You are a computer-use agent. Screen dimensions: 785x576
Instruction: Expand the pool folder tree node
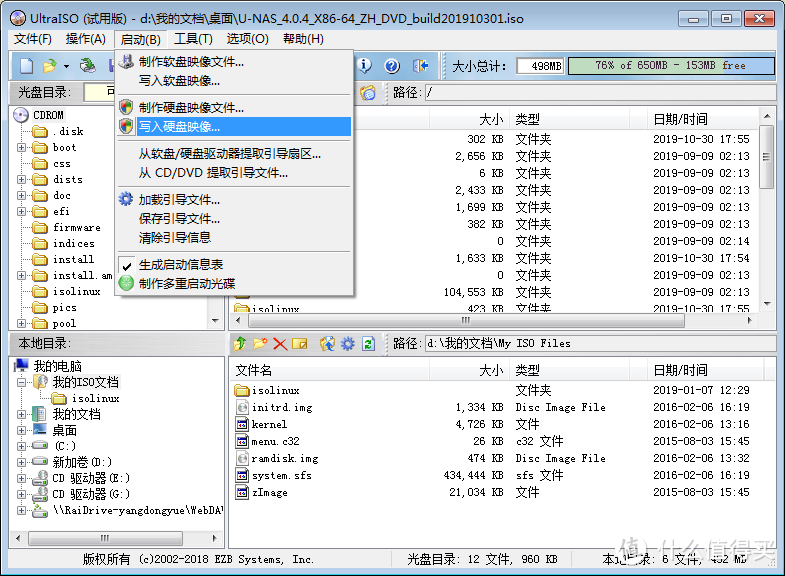(21, 323)
